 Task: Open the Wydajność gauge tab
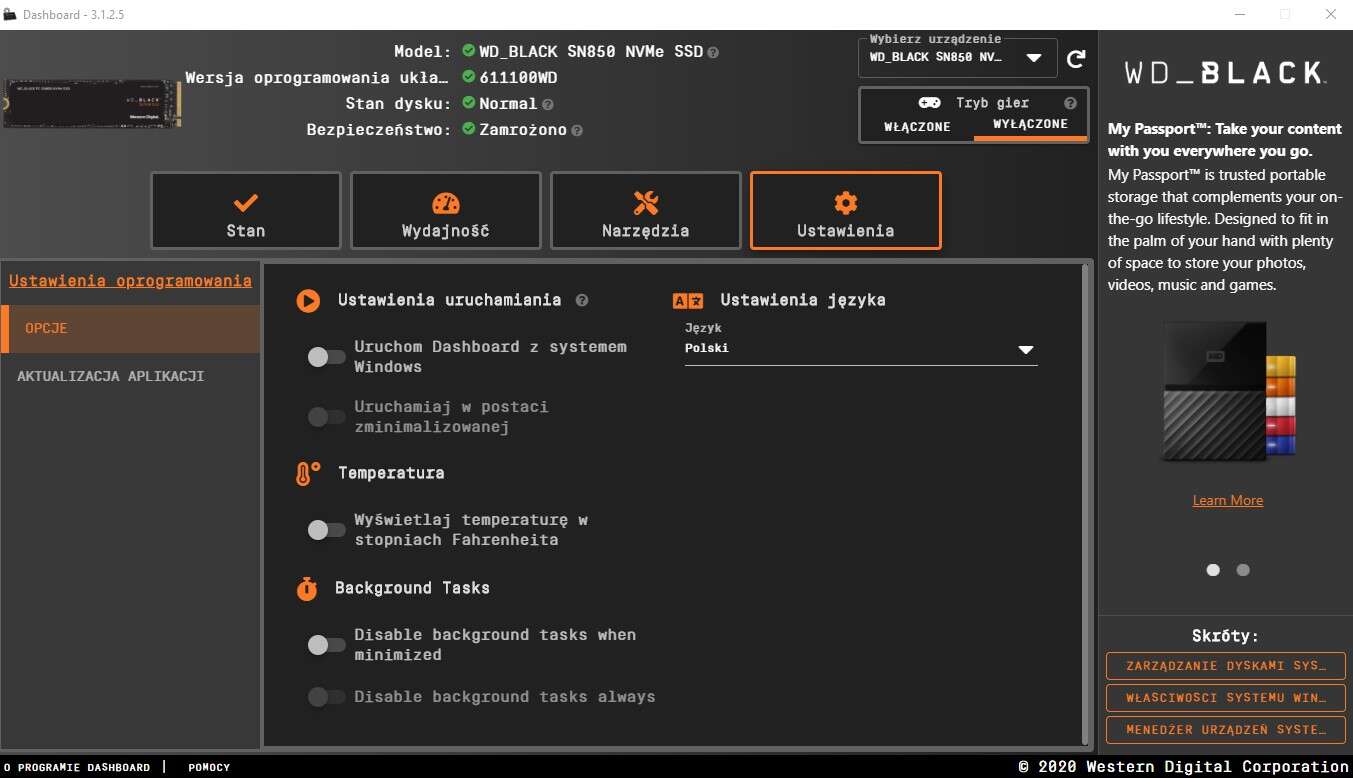coord(445,211)
